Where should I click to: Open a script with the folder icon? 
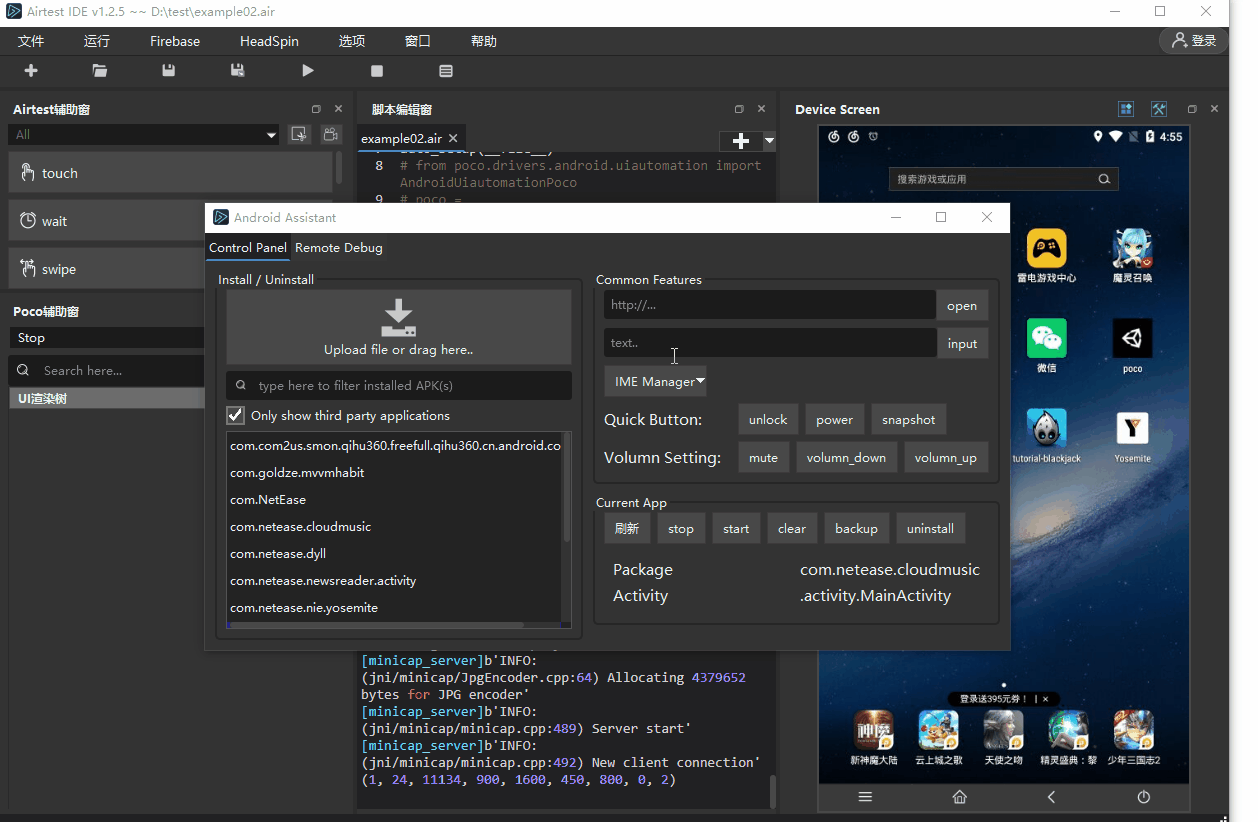pyautogui.click(x=100, y=71)
